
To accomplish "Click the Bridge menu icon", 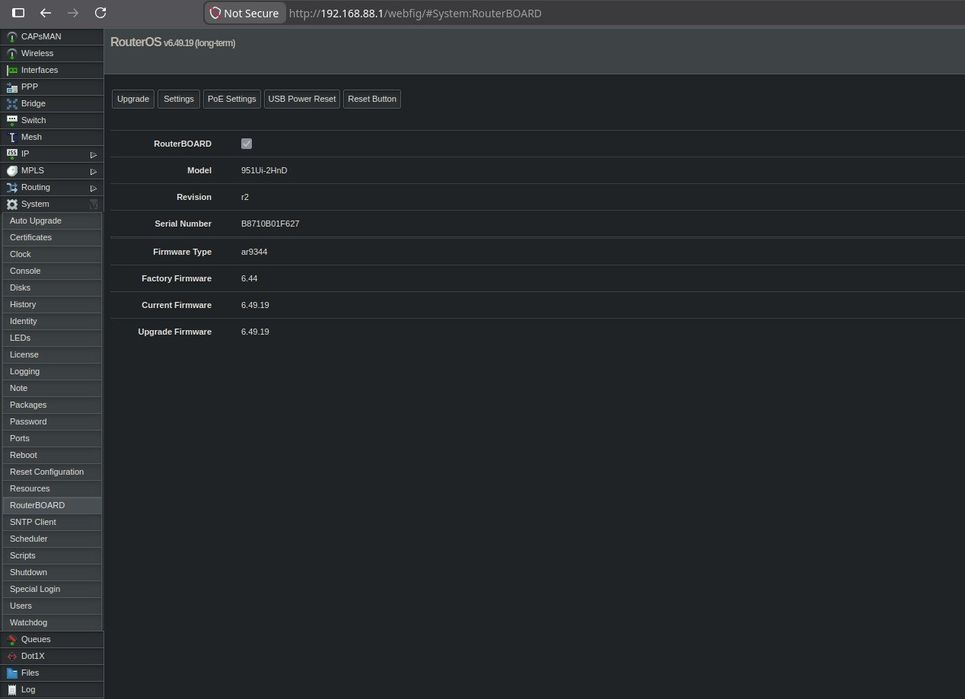I will point(12,104).
